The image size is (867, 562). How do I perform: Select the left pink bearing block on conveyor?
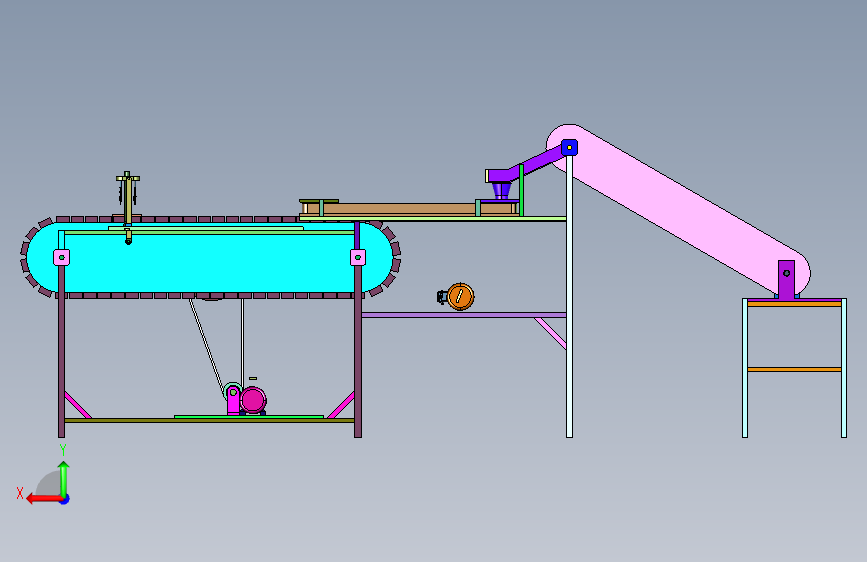[x=61, y=257]
